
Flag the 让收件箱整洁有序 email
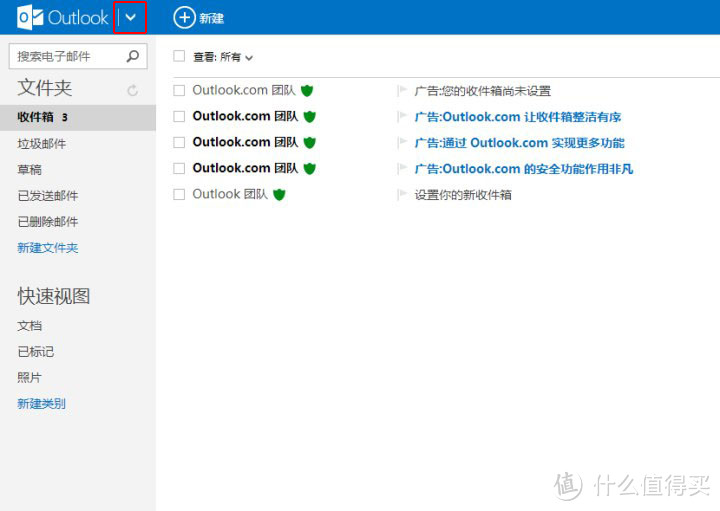pyautogui.click(x=403, y=116)
